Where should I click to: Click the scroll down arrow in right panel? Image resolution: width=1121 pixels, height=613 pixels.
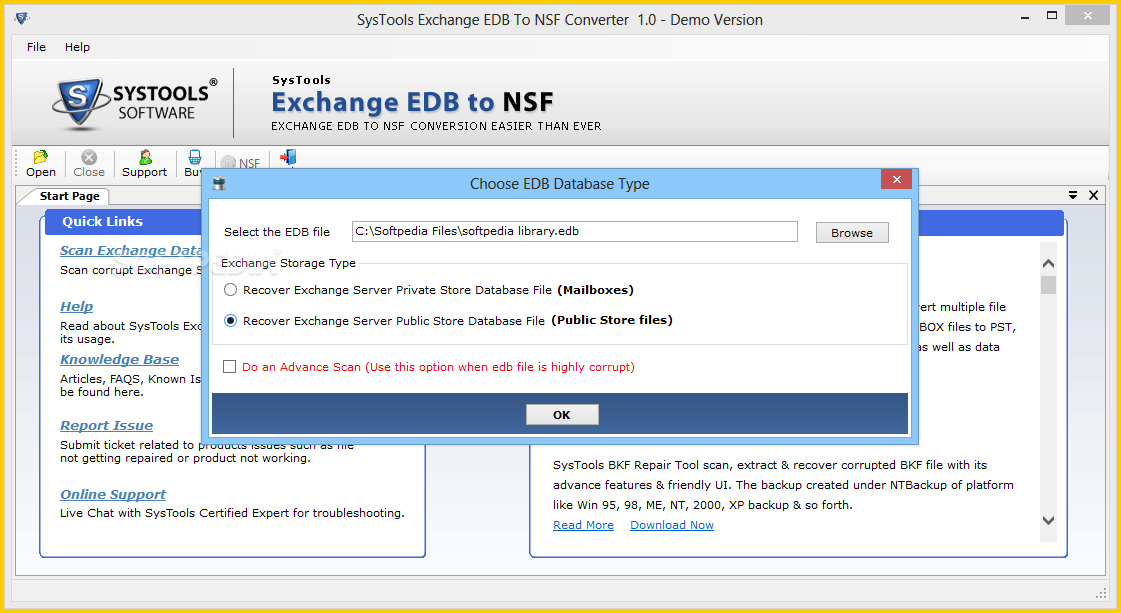1048,520
